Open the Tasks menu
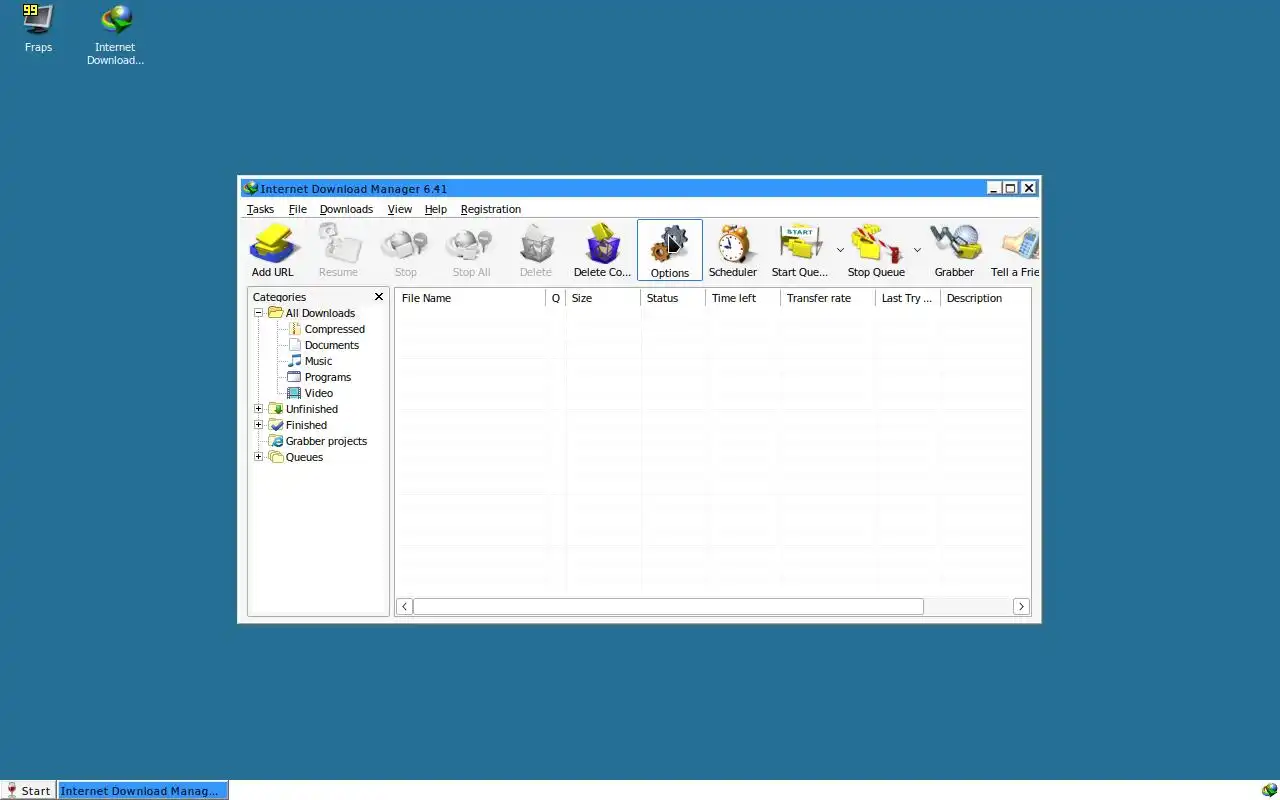The image size is (1280, 800). coord(260,209)
